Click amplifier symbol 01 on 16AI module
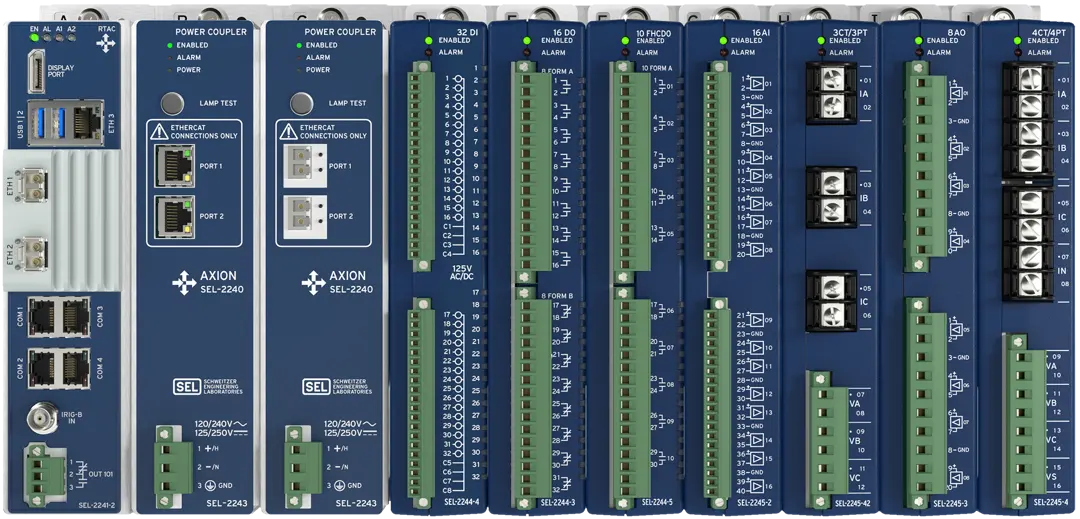 pyautogui.click(x=757, y=83)
